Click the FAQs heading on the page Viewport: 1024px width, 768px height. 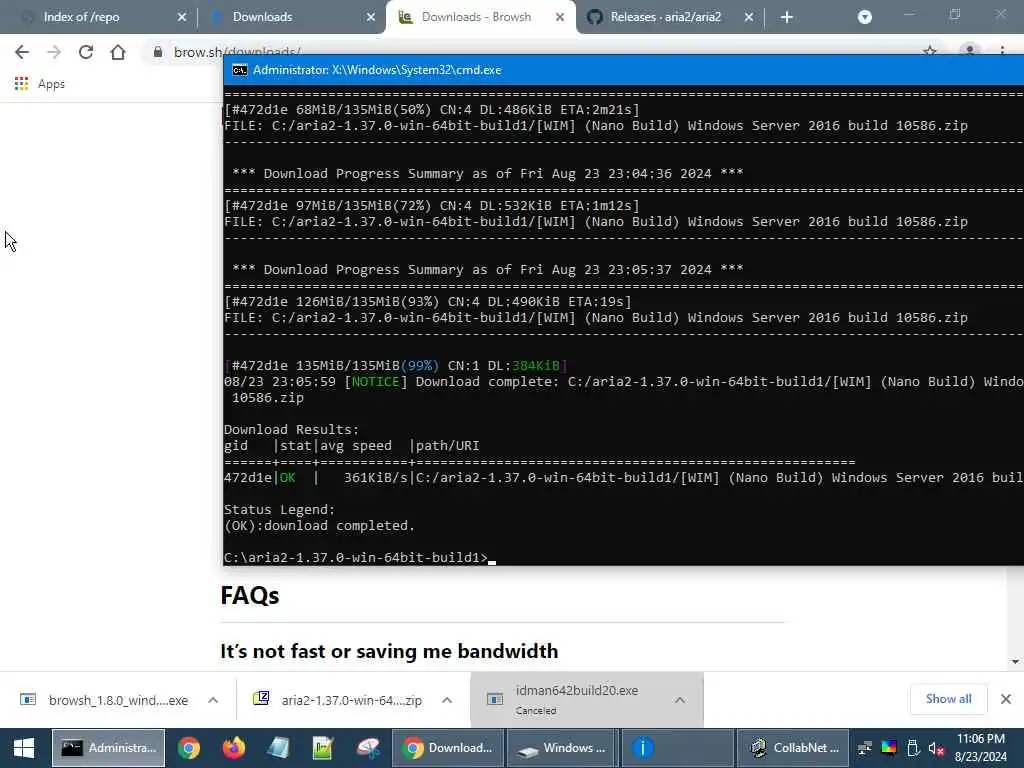[249, 596]
